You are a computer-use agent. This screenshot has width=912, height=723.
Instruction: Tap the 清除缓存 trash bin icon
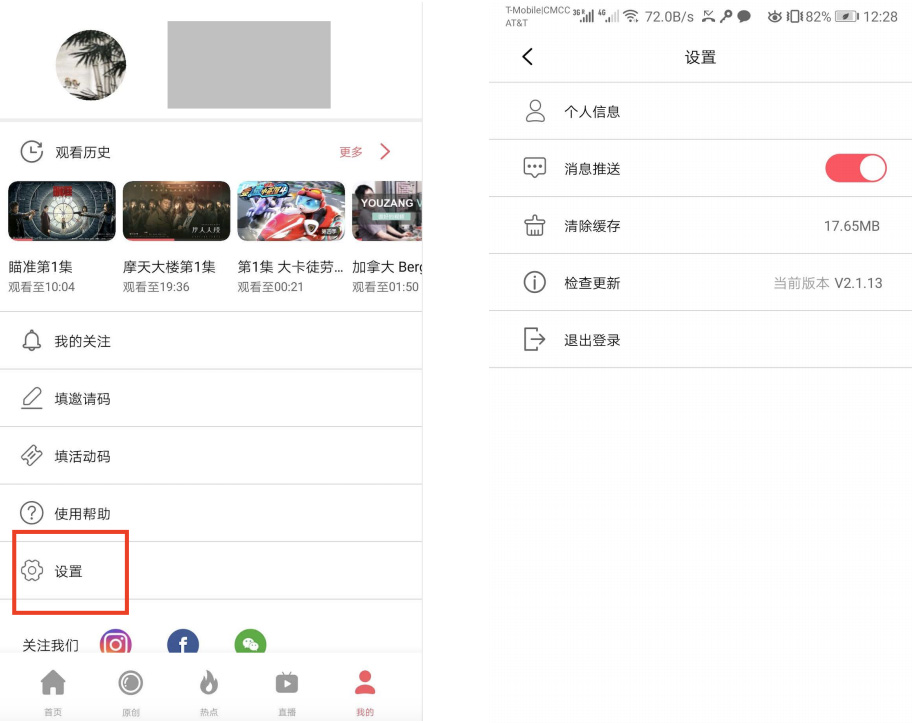click(535, 226)
